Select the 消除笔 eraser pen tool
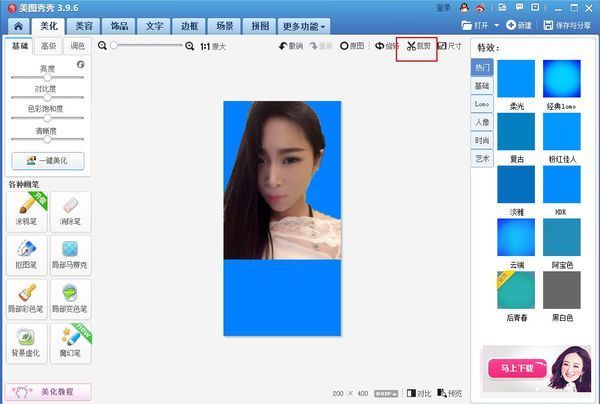 (70, 209)
